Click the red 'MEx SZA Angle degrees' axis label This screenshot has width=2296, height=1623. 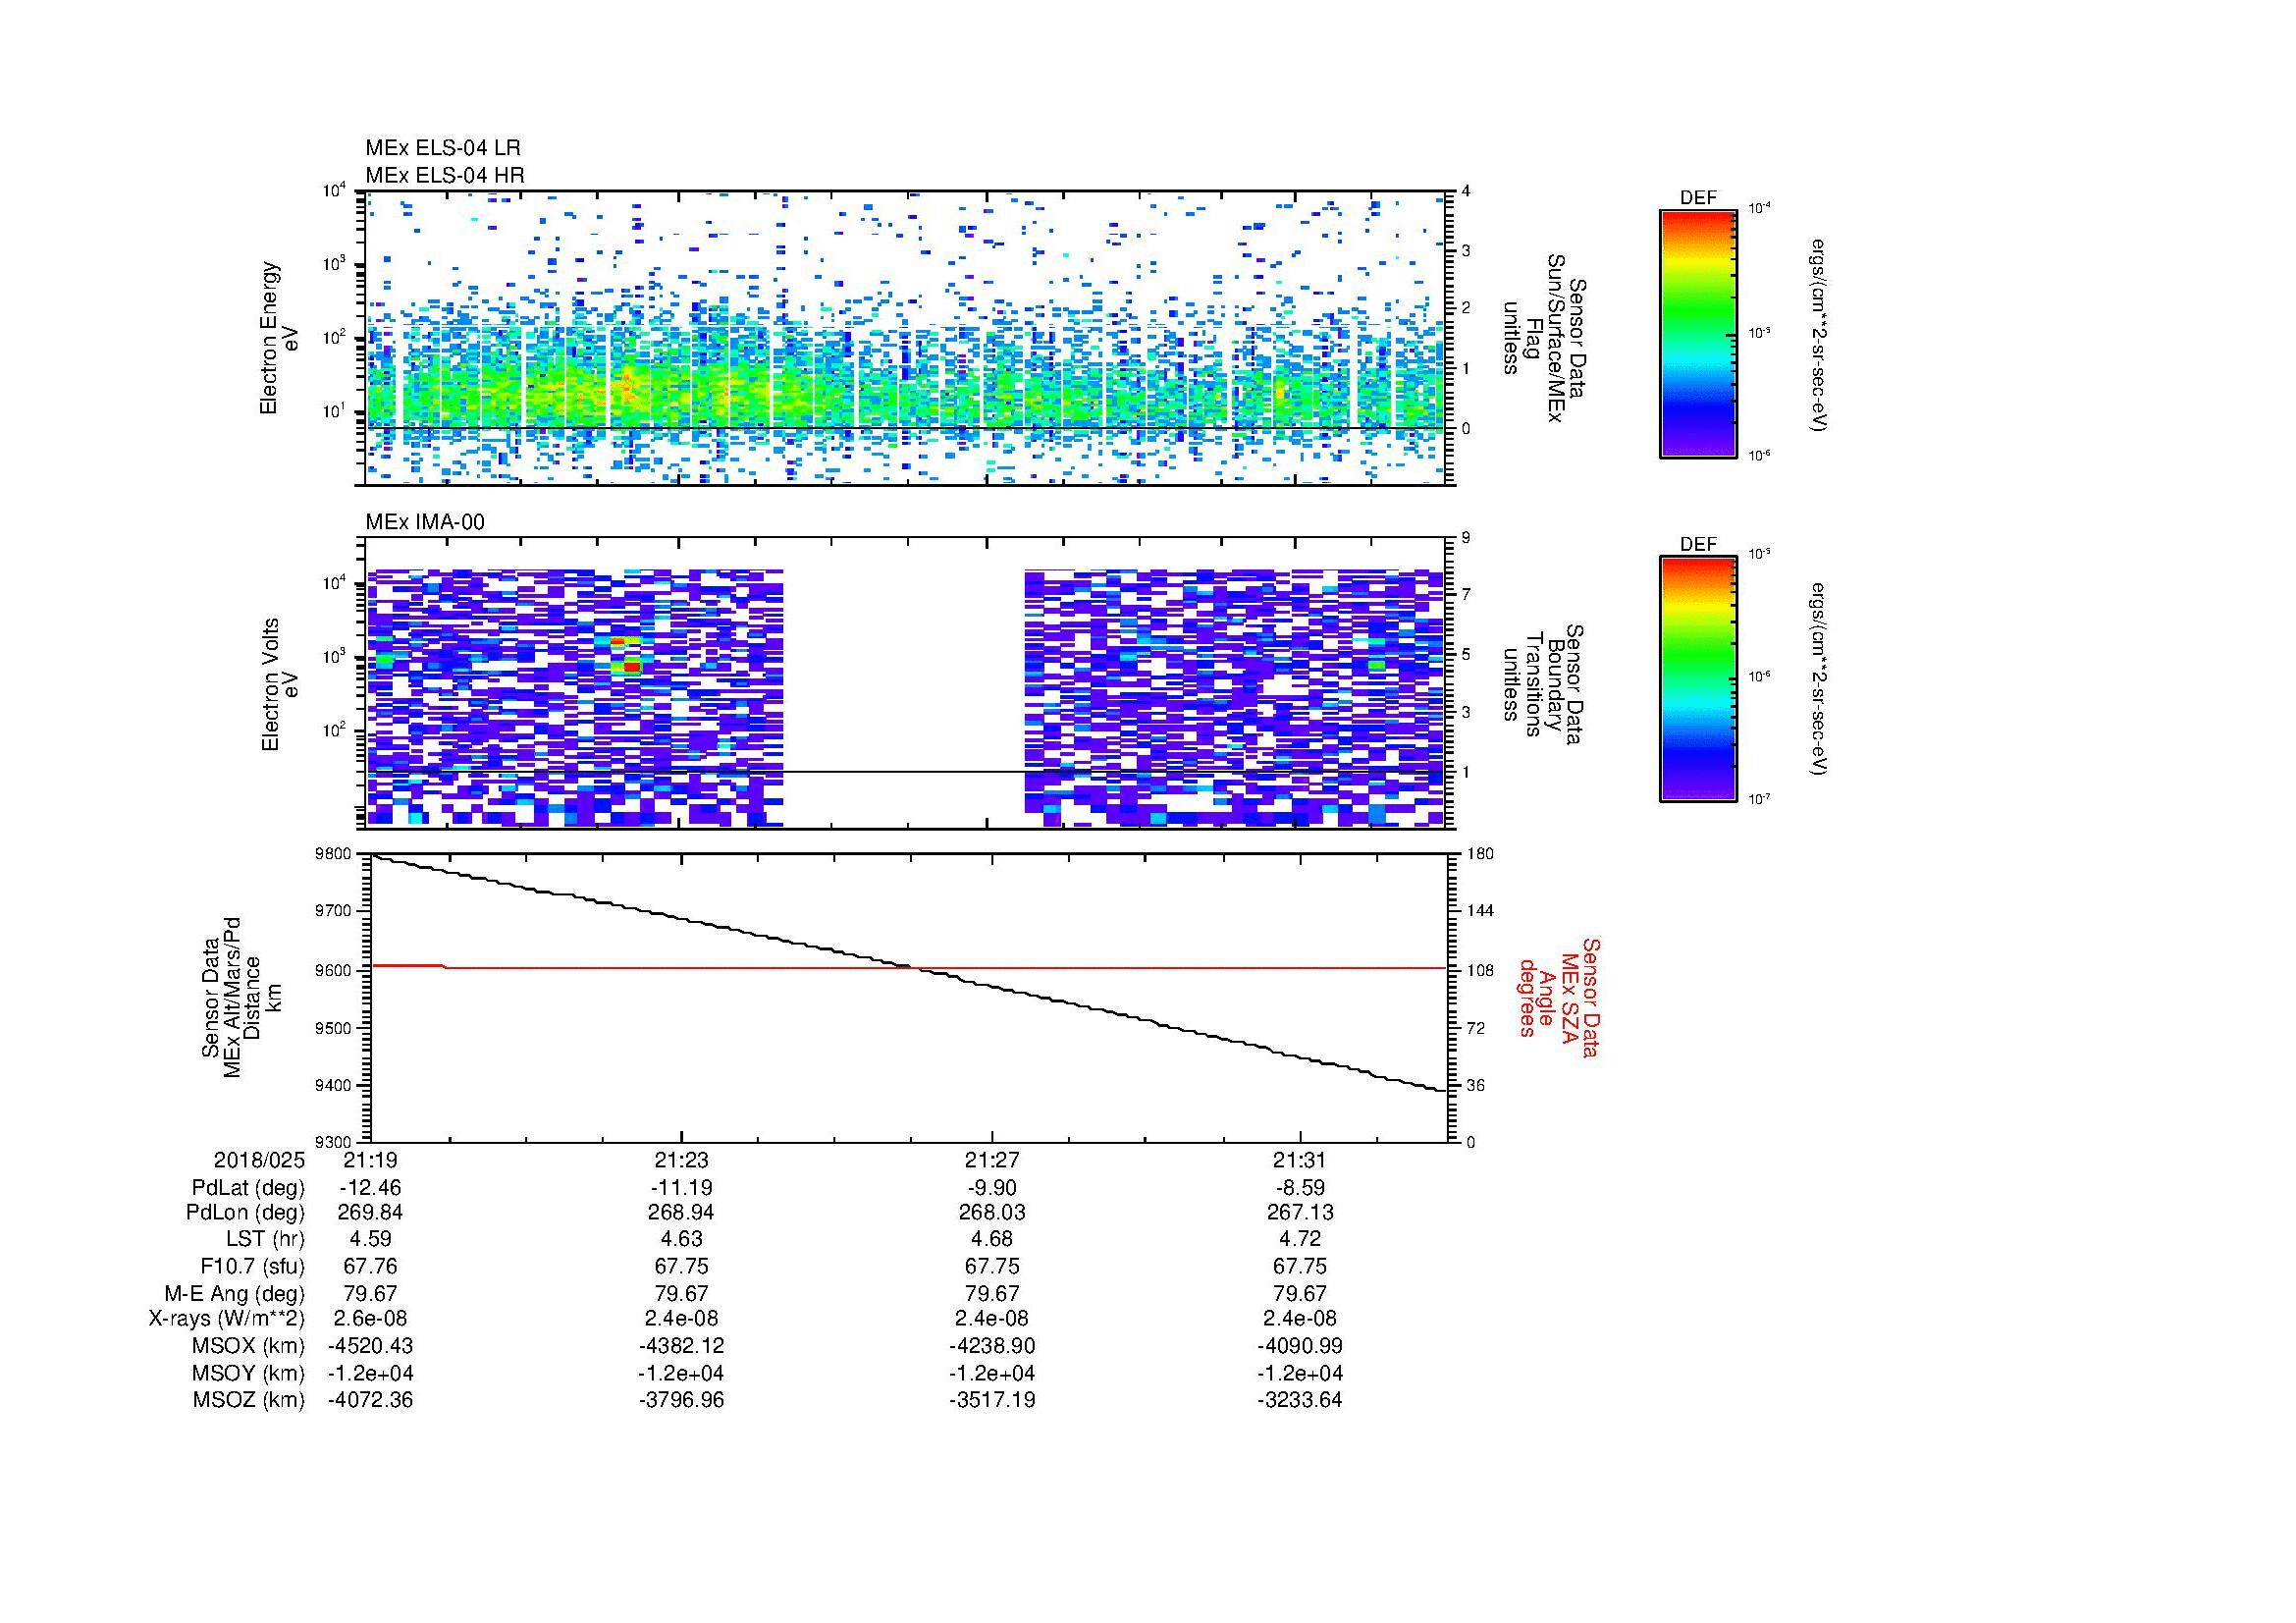(x=1558, y=997)
